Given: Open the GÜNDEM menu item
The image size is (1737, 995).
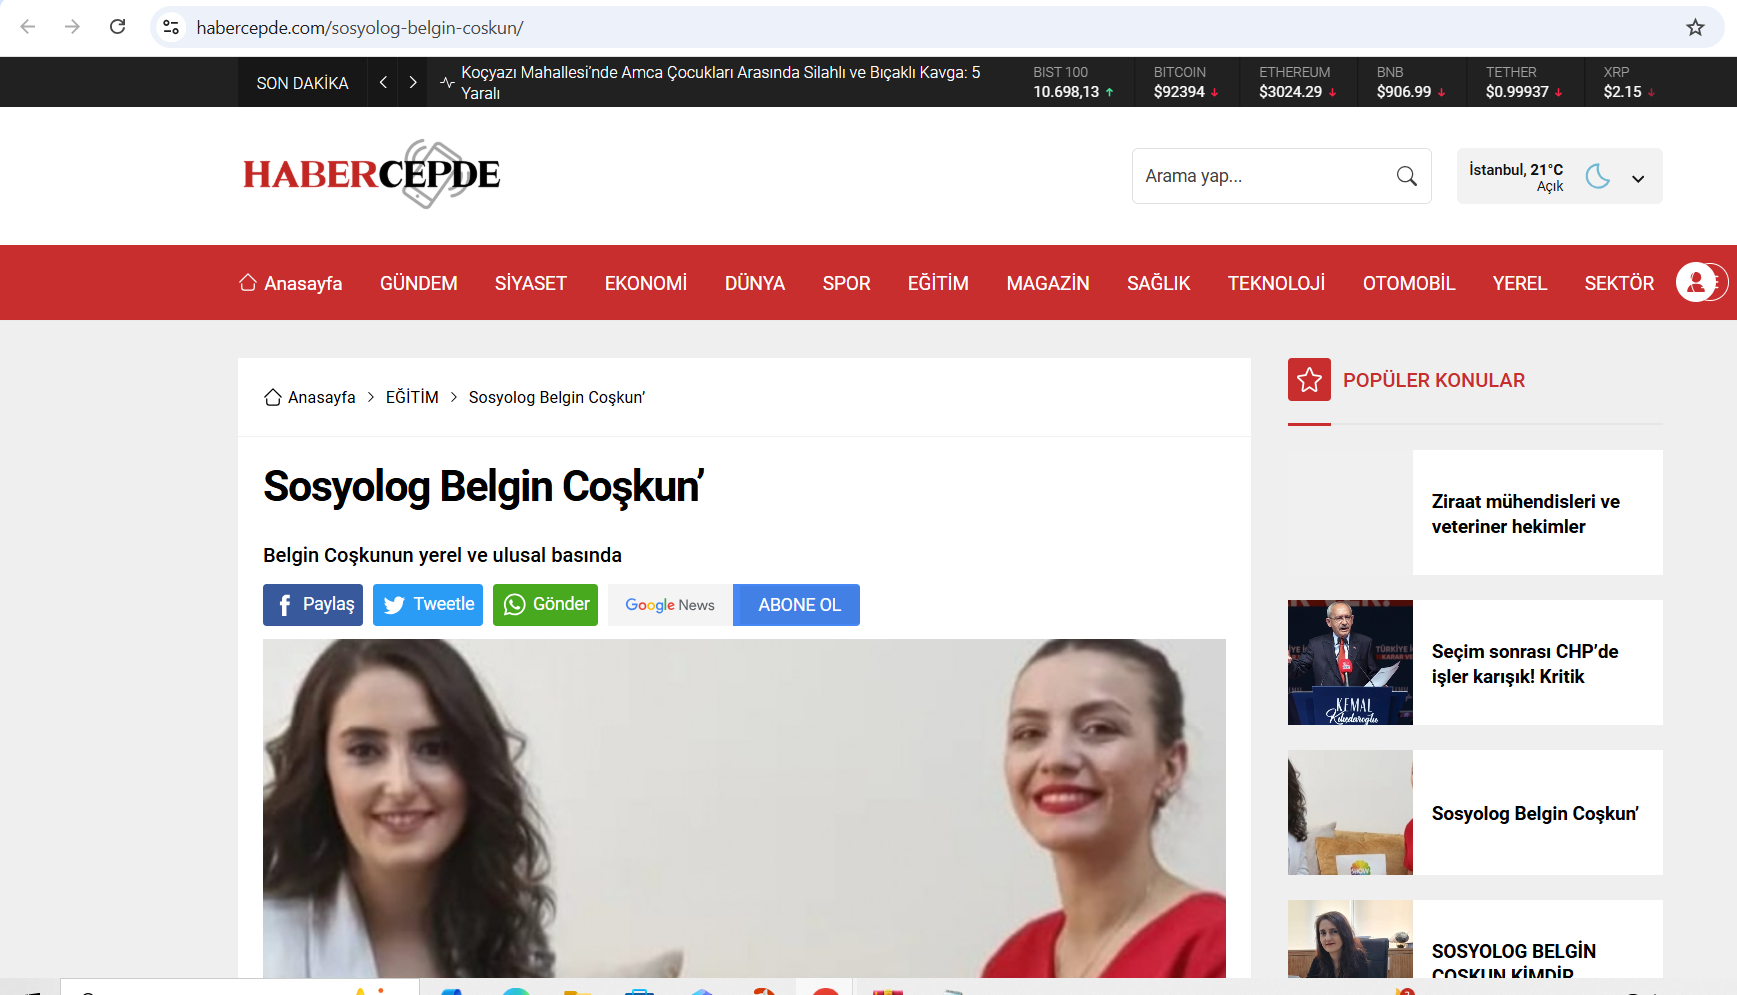Looking at the screenshot, I should (x=418, y=283).
